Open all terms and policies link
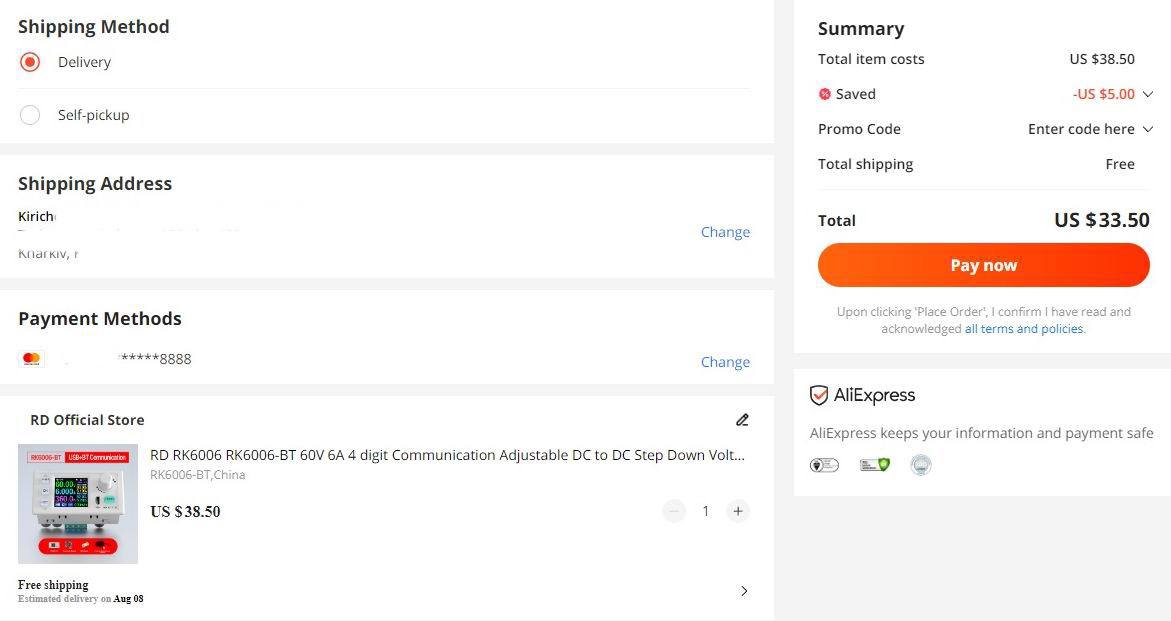 (1024, 329)
